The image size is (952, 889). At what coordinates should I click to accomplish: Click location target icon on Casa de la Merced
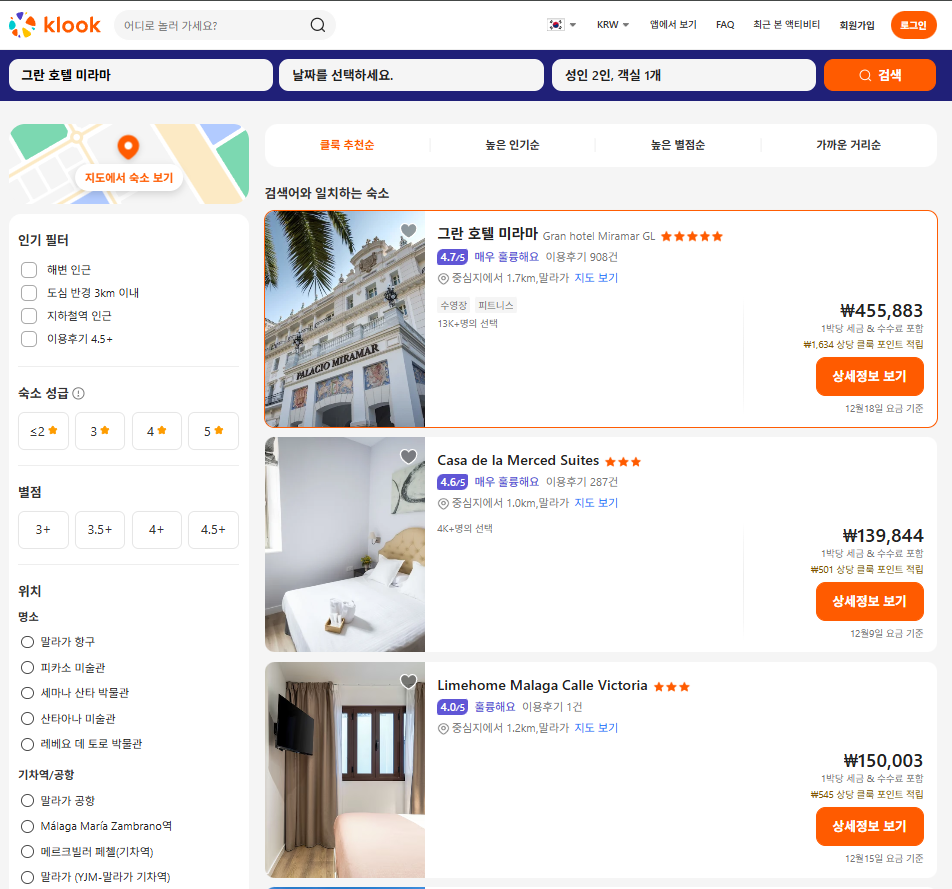click(x=443, y=503)
